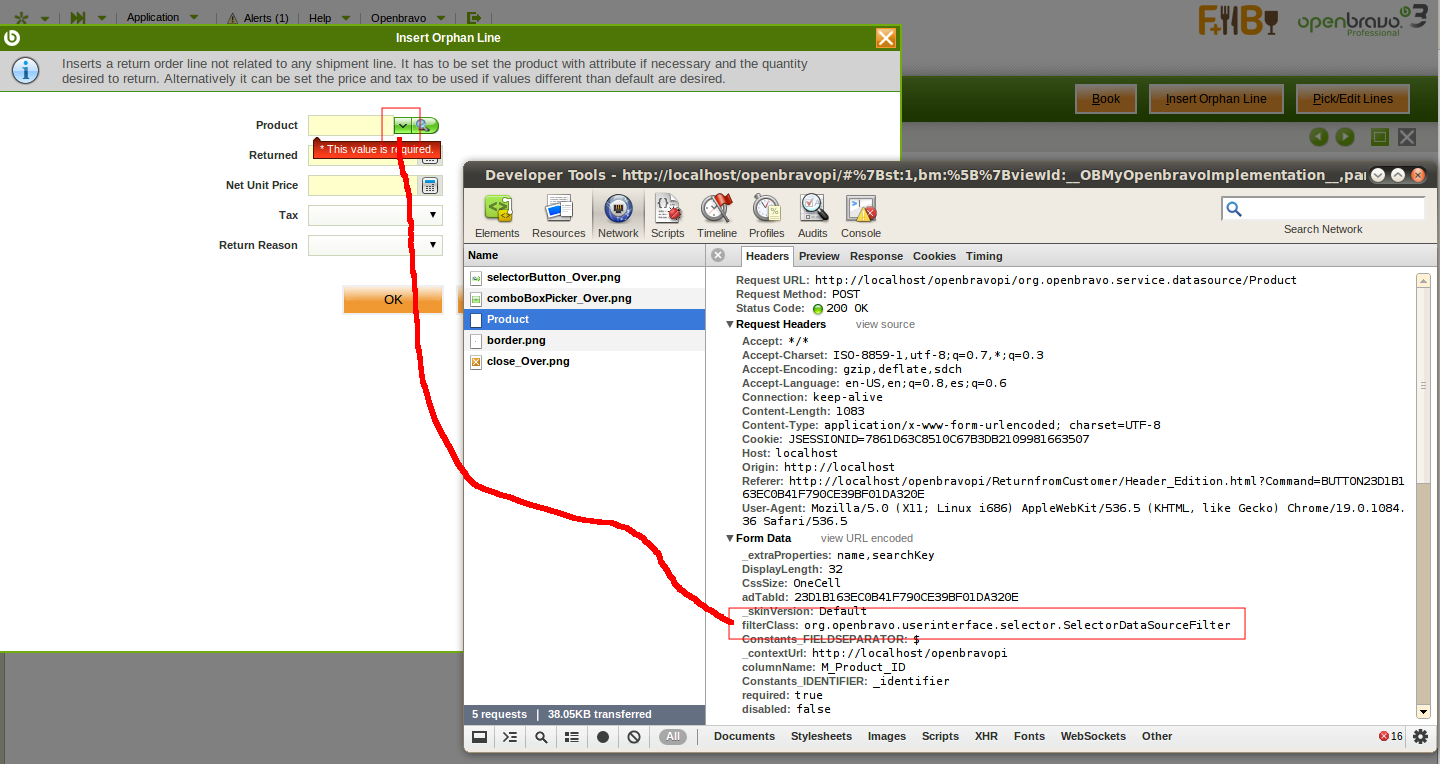Filter network by Documents
This screenshot has height=764, width=1440.
[x=744, y=737]
